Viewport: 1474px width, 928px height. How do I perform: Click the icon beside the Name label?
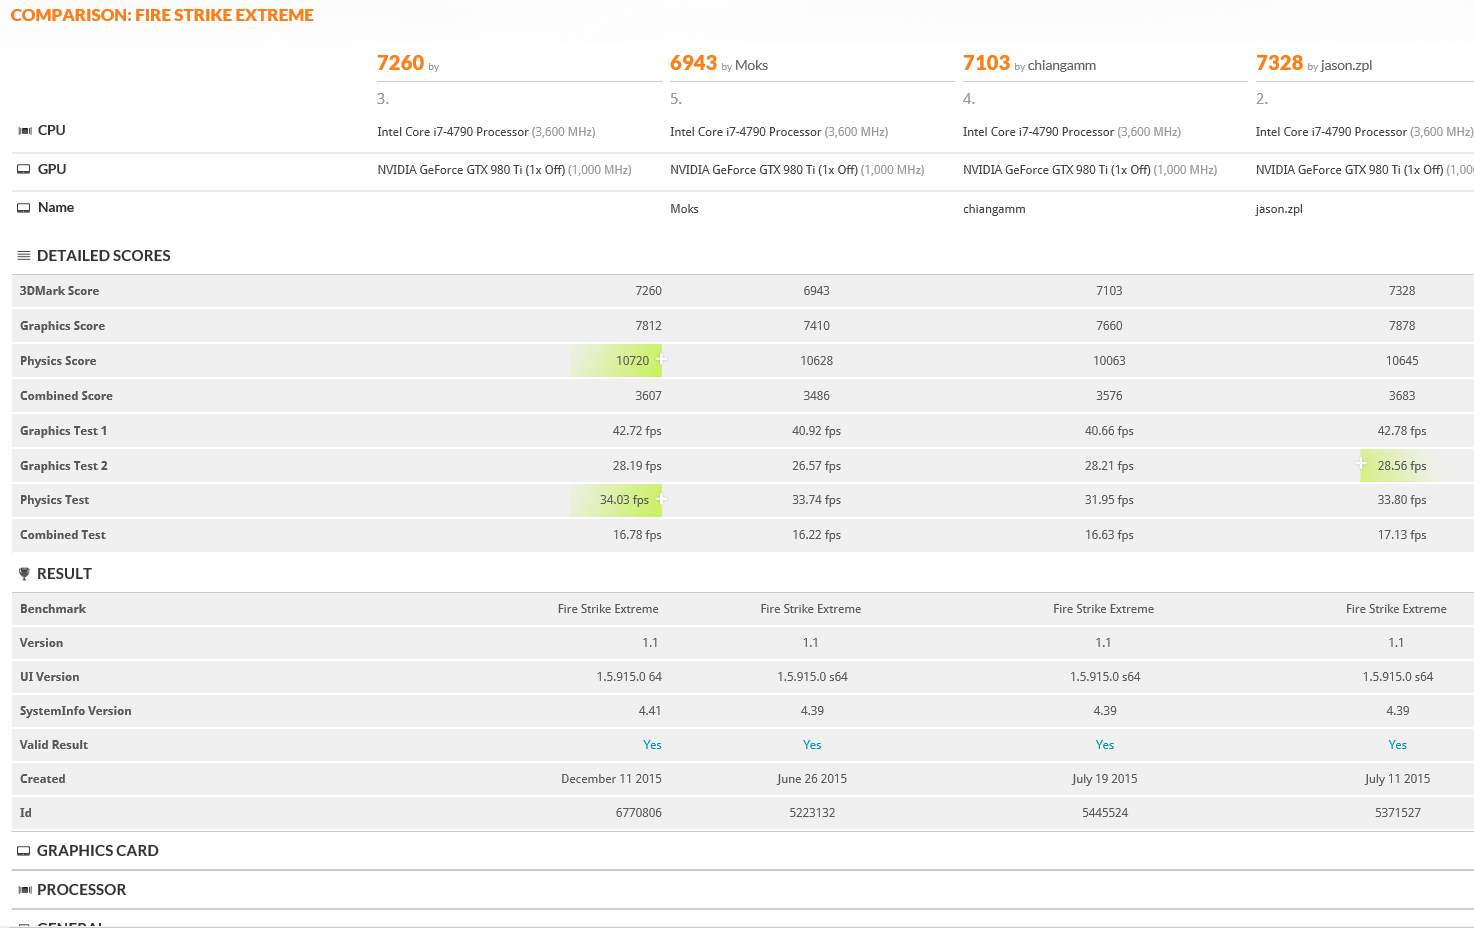pos(24,208)
